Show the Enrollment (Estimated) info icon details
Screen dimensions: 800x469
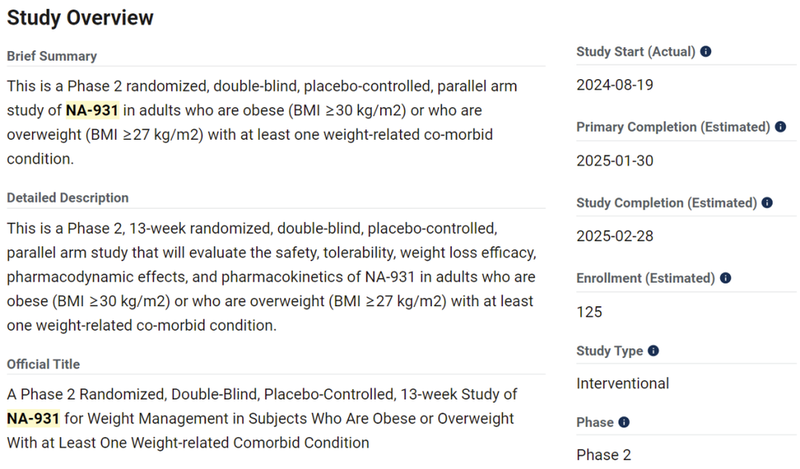(x=725, y=278)
